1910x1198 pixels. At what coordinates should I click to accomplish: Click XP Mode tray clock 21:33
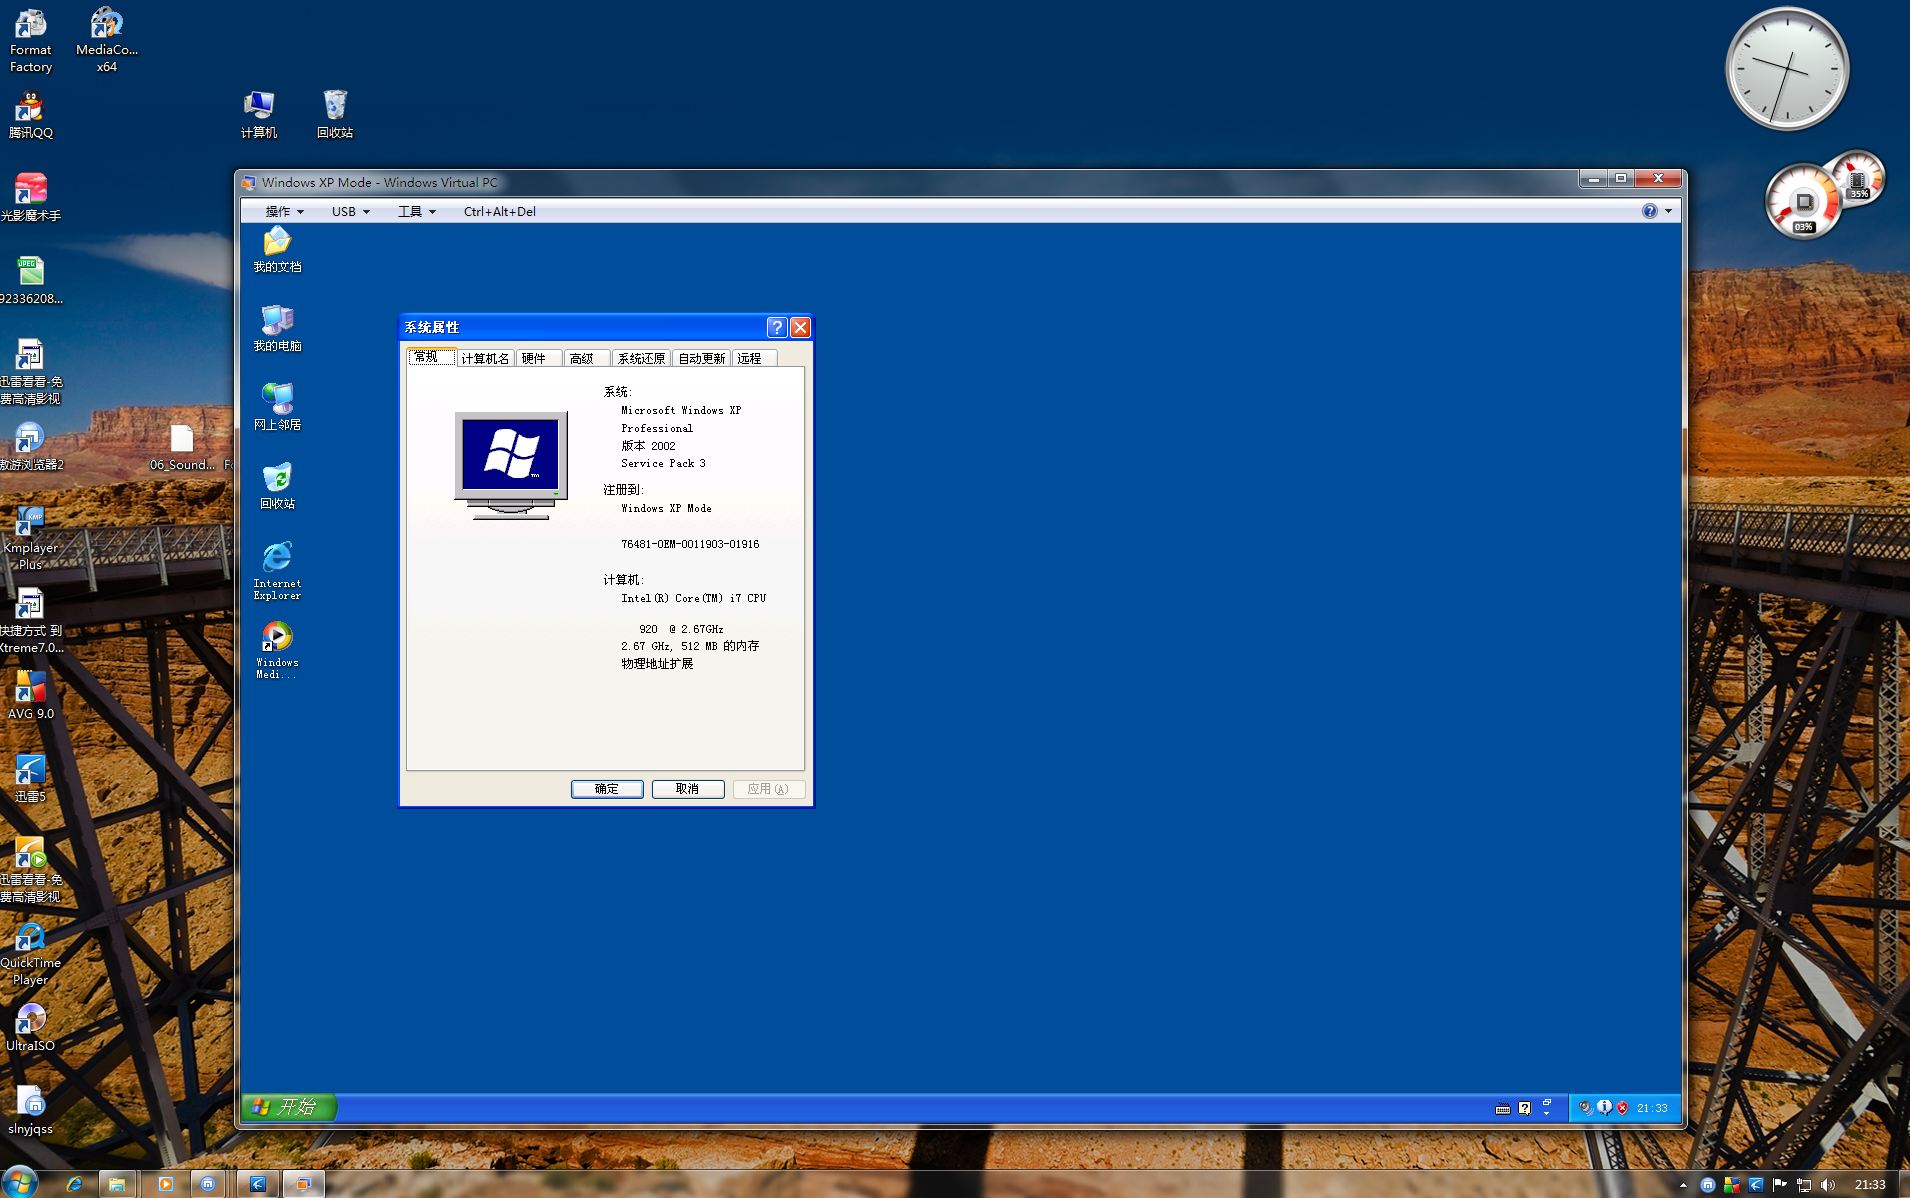1652,1108
